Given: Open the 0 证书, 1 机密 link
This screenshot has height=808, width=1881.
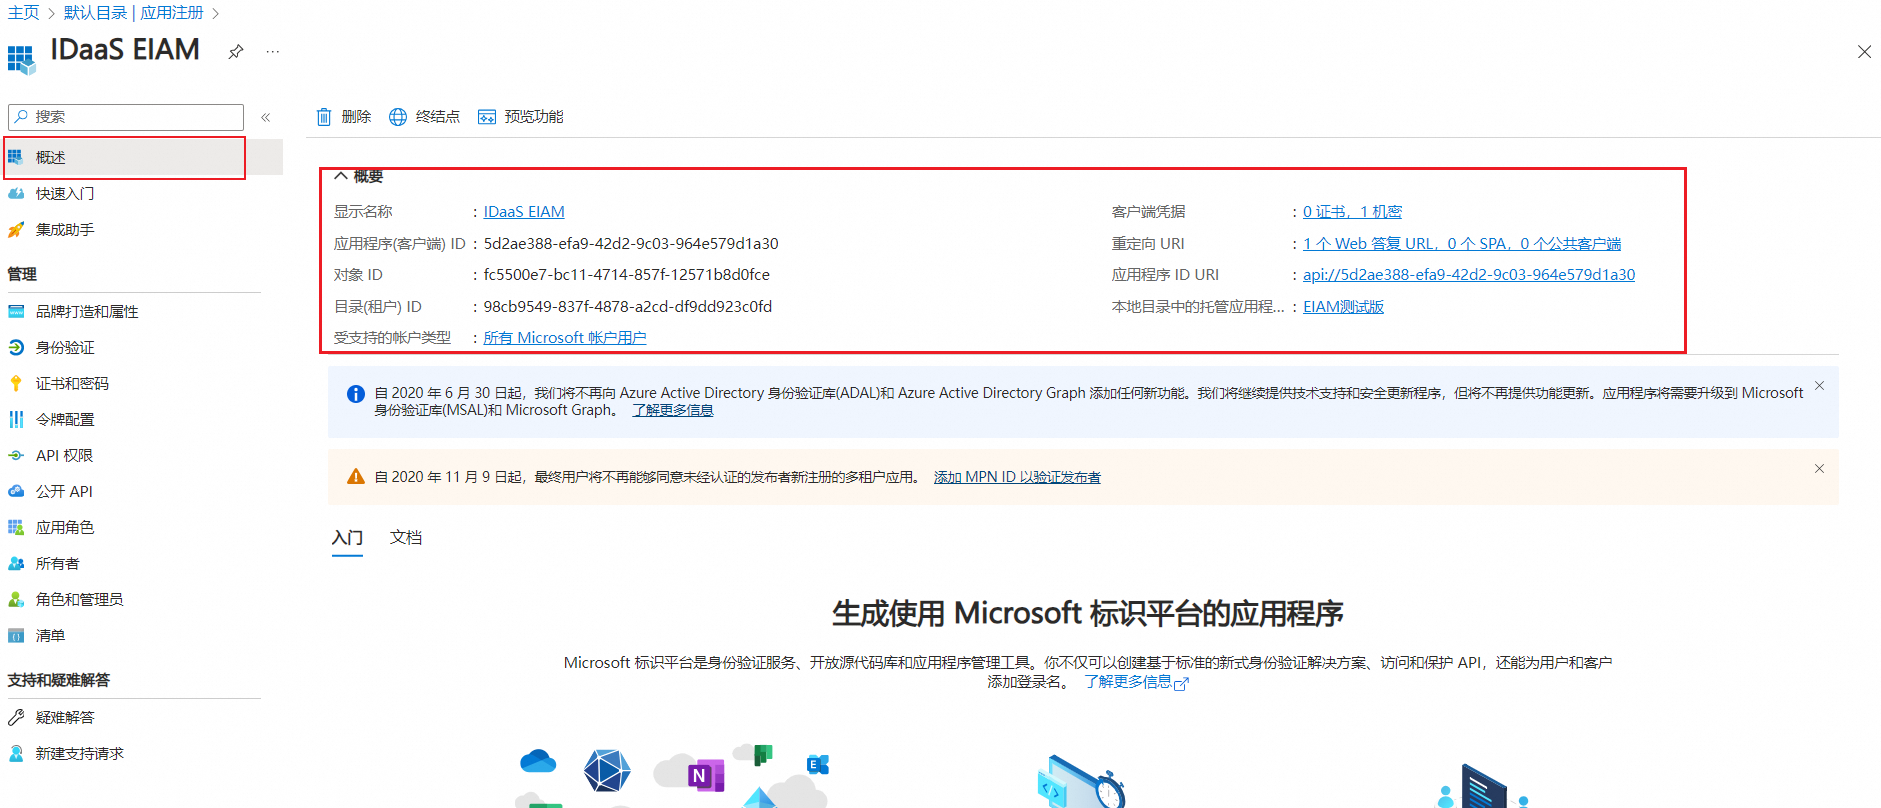Looking at the screenshot, I should point(1352,212).
